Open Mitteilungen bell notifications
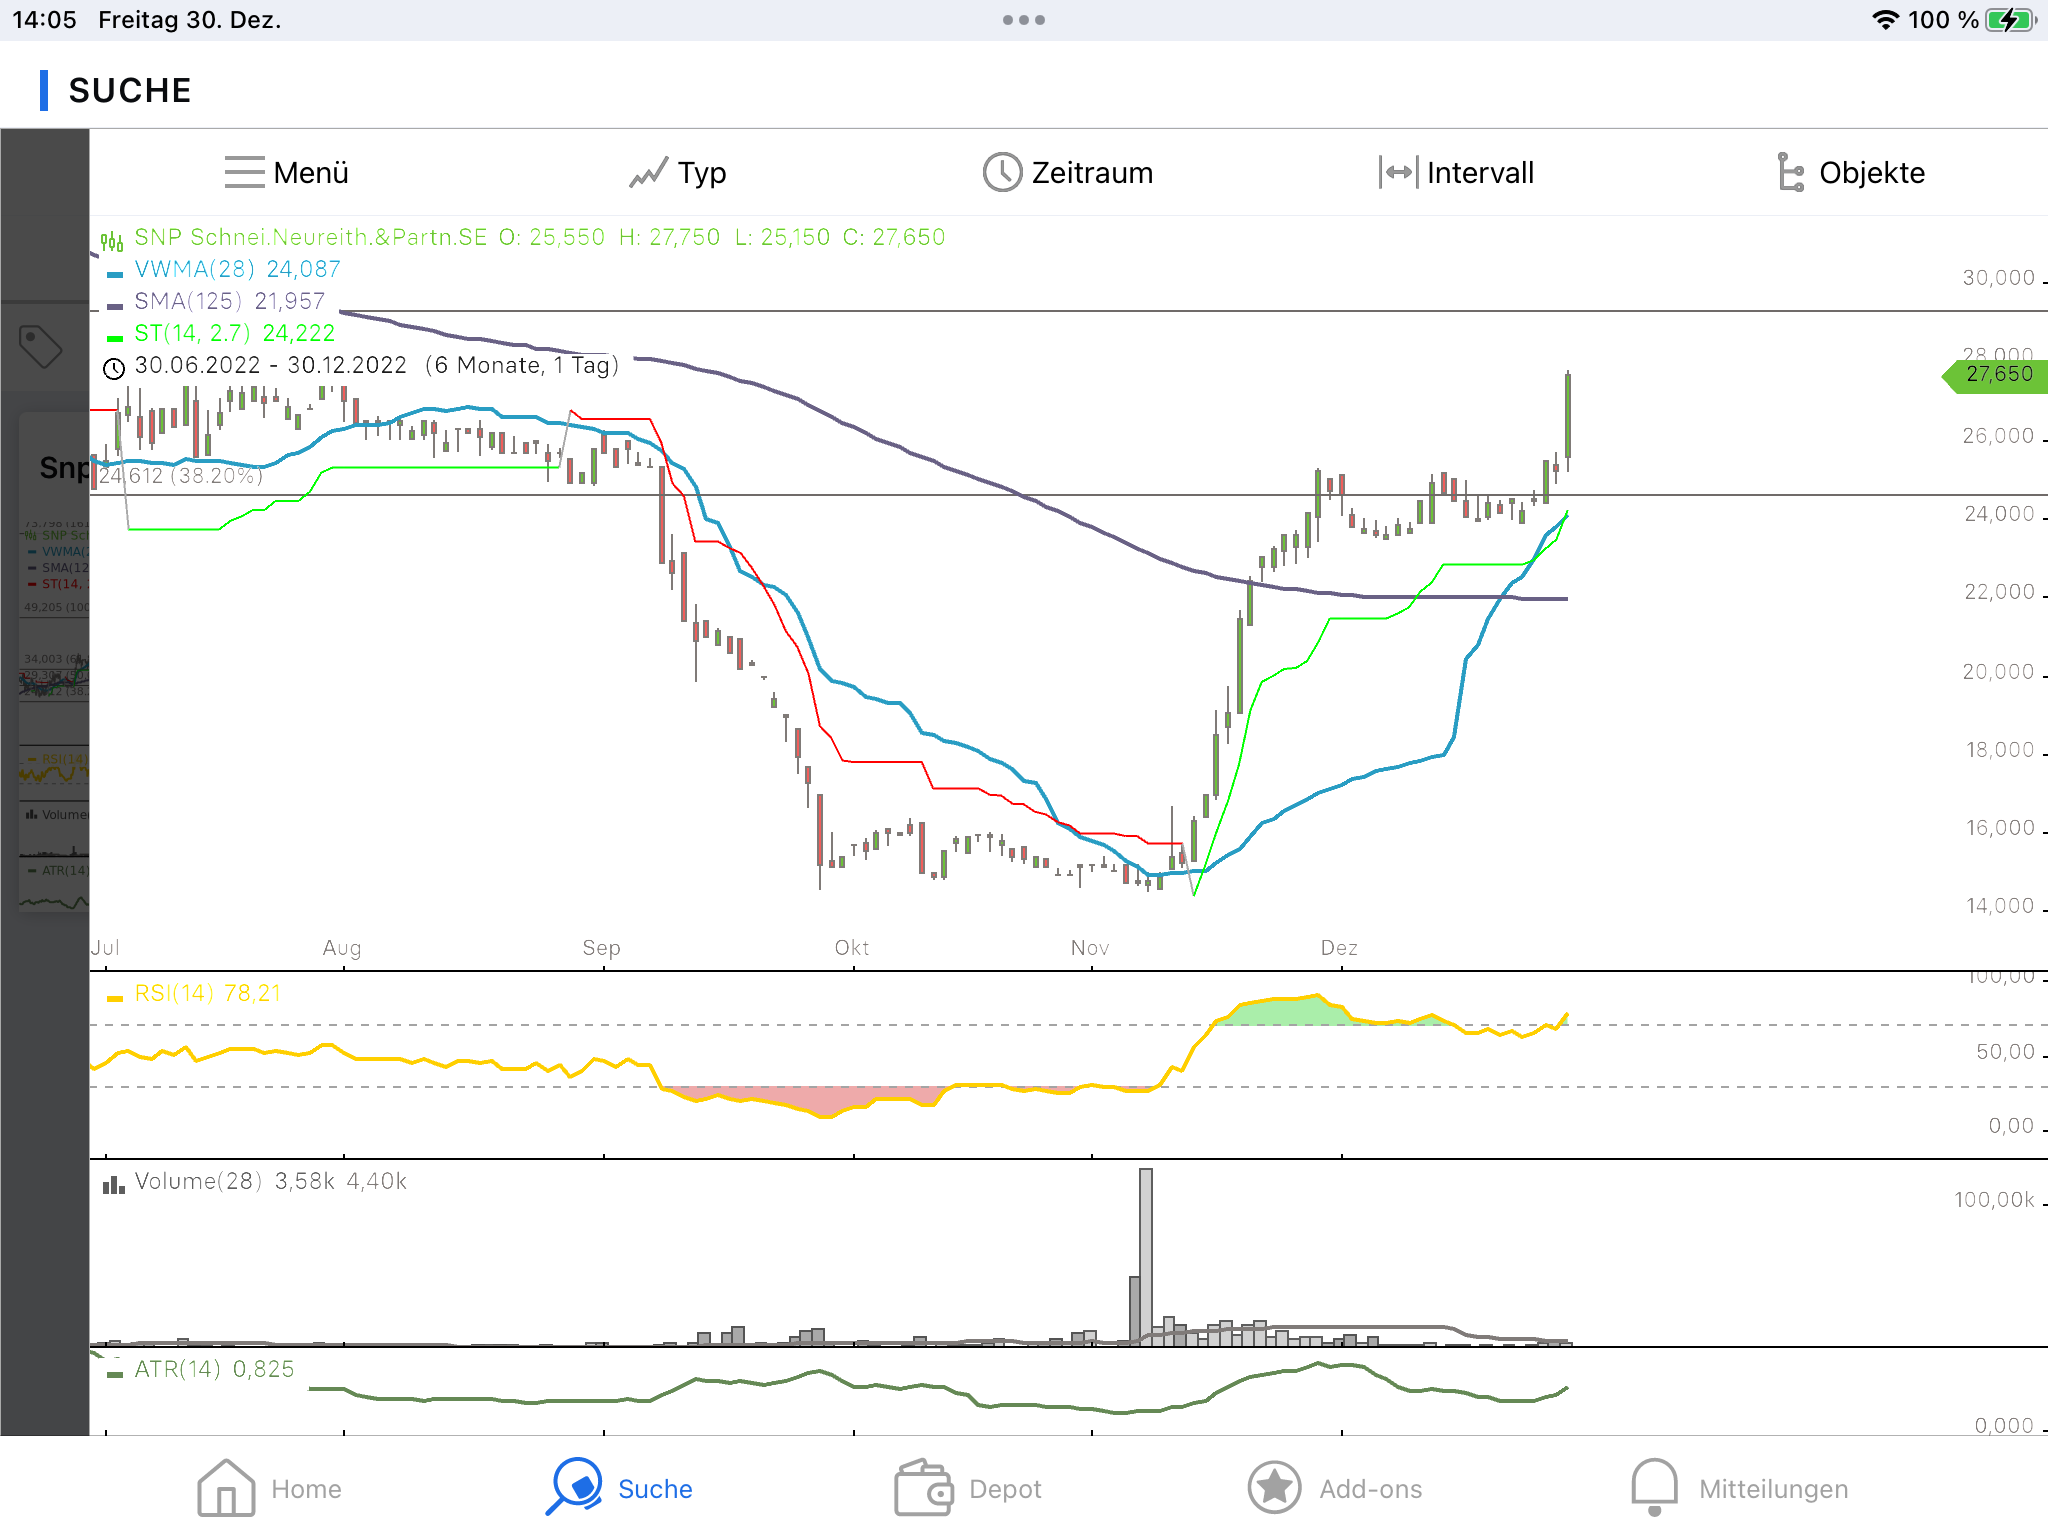The height and width of the screenshot is (1536, 2048). click(1654, 1488)
